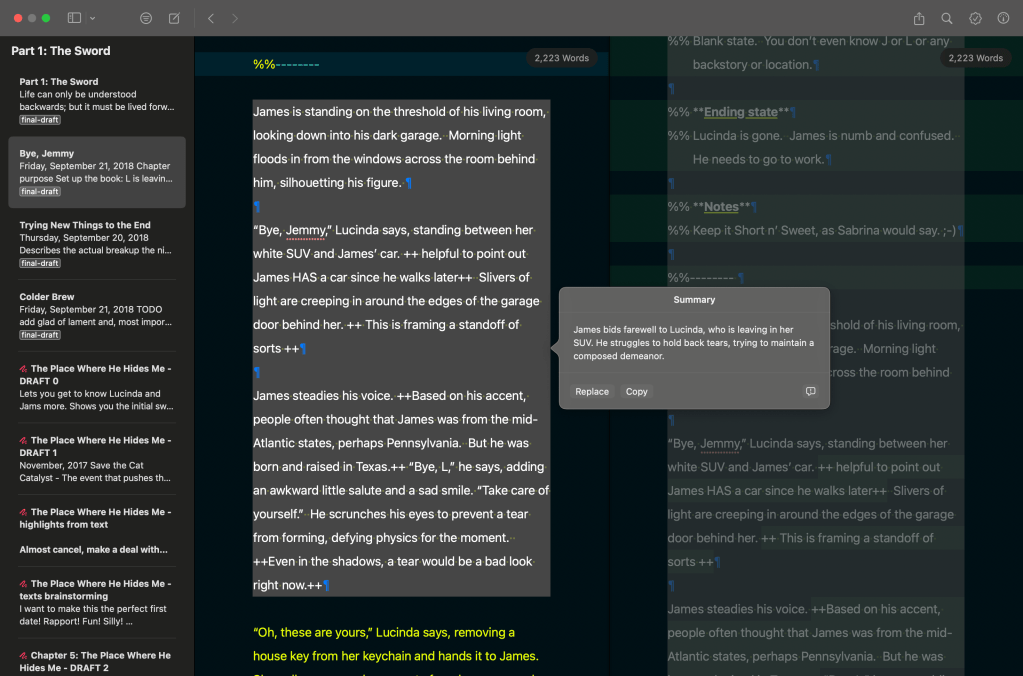Click the left editor's 2,223 Words counter

click(x=562, y=58)
